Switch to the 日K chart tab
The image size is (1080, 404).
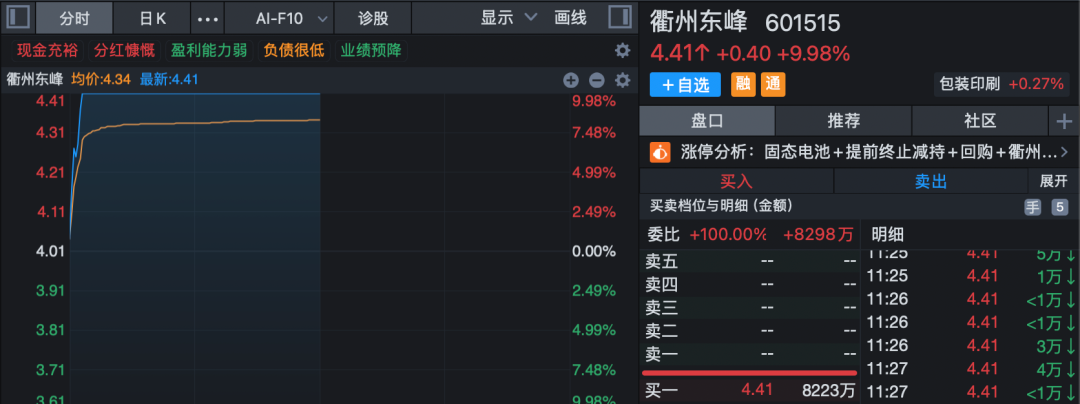[153, 18]
